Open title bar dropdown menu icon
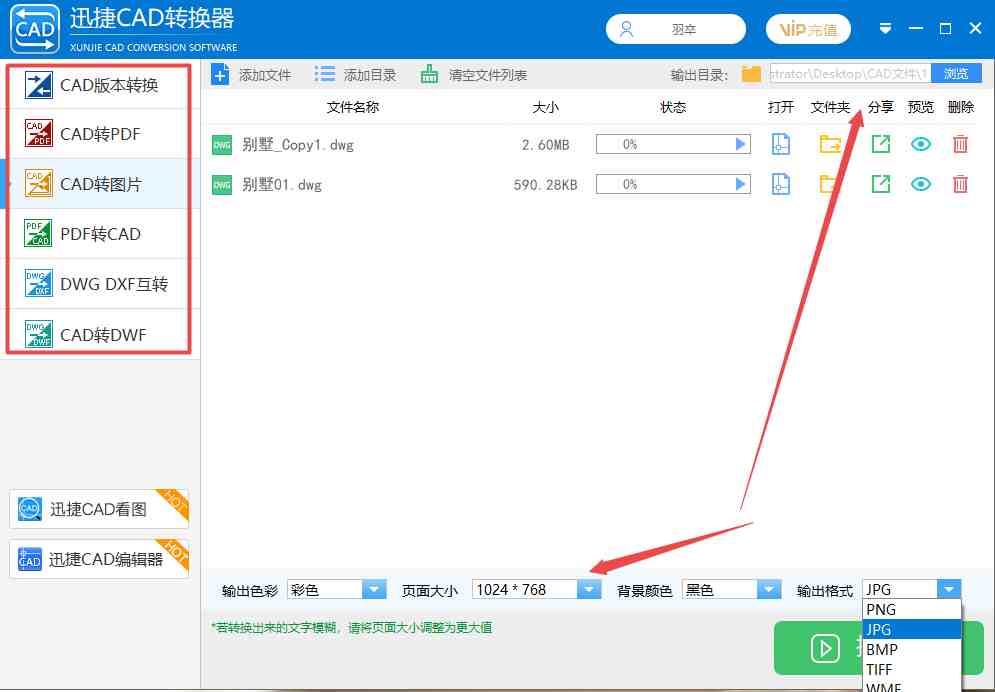 (x=885, y=29)
